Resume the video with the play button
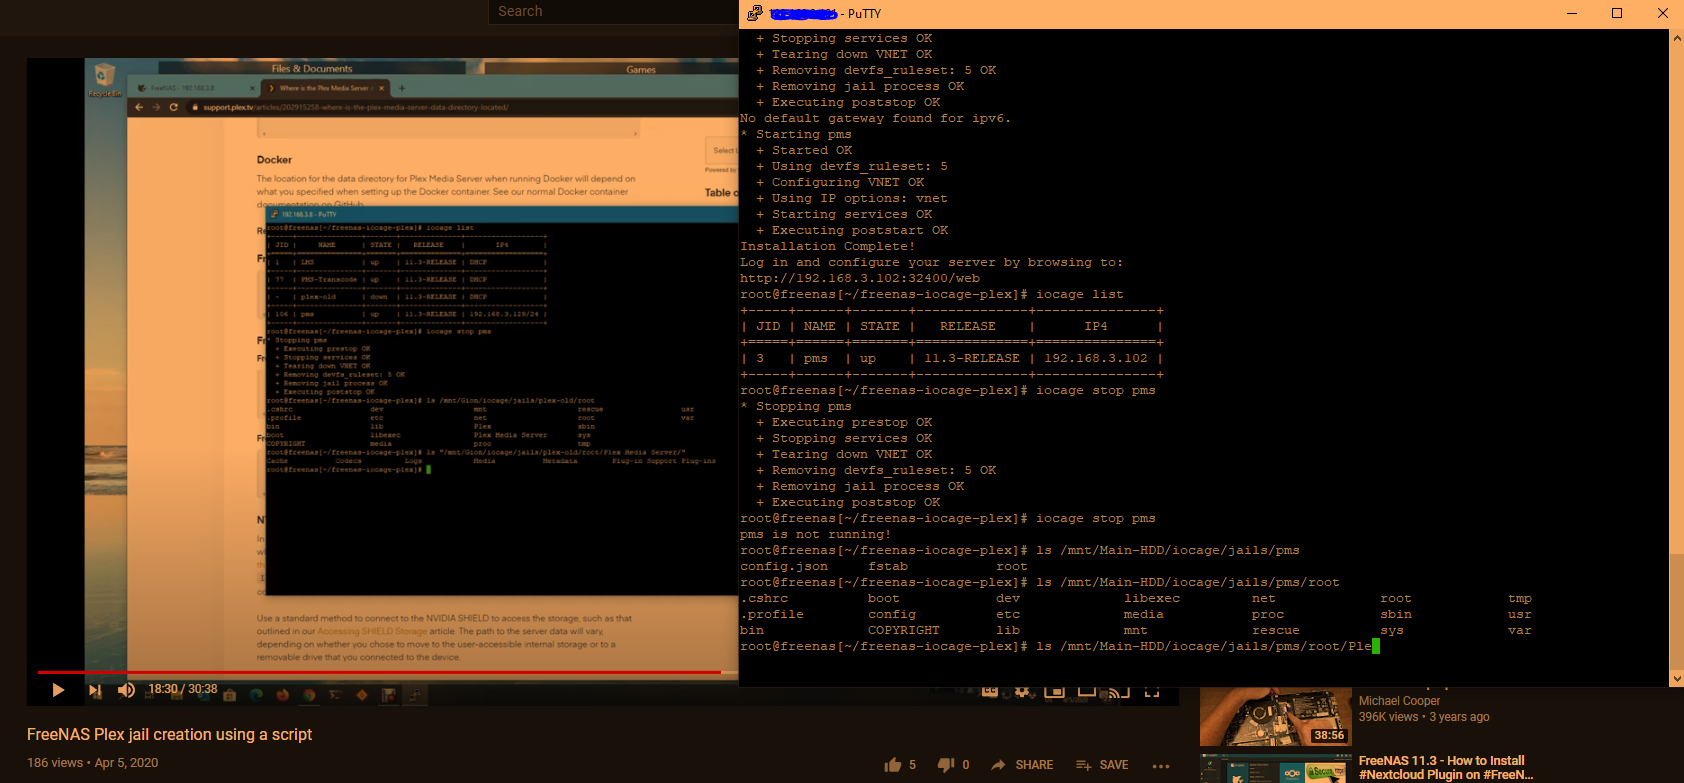 (x=58, y=690)
